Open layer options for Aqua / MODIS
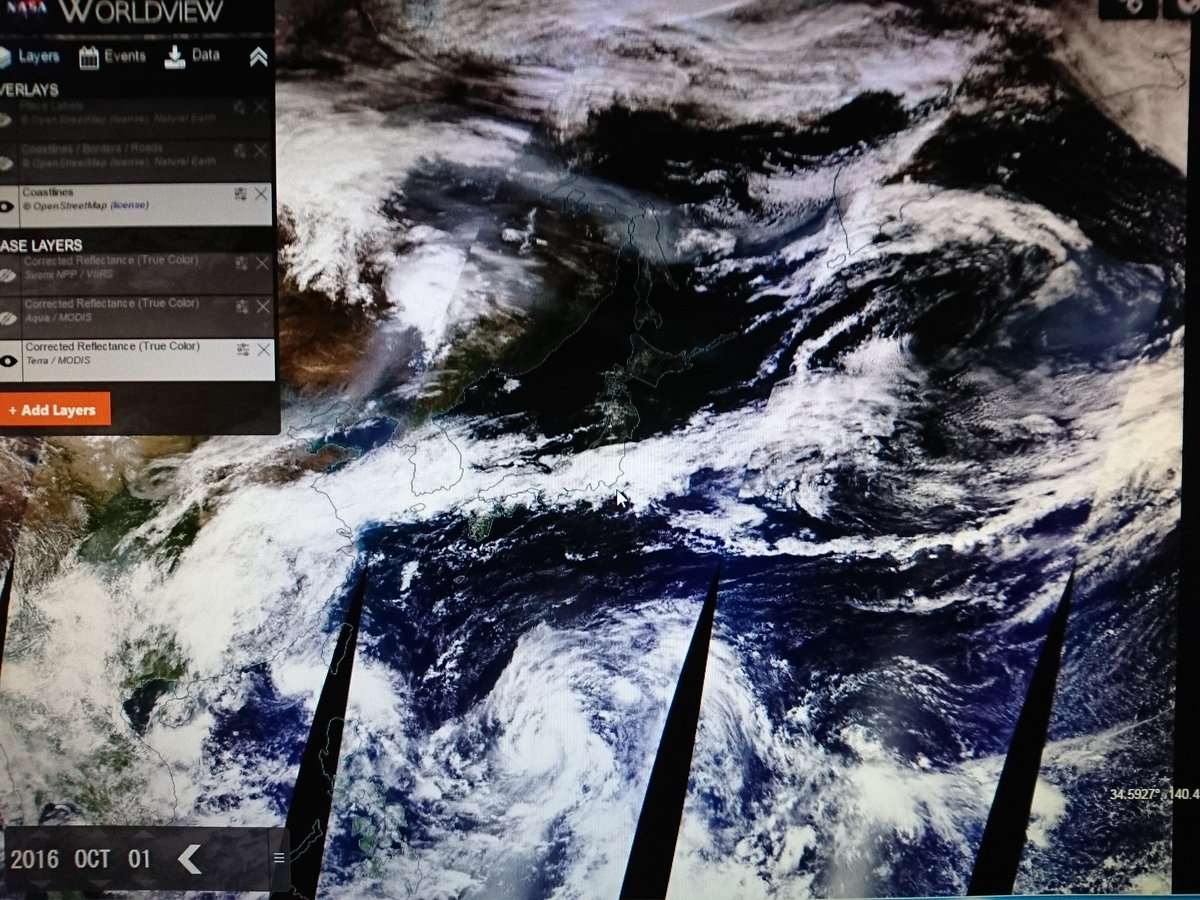The height and width of the screenshot is (900, 1200). coord(242,305)
